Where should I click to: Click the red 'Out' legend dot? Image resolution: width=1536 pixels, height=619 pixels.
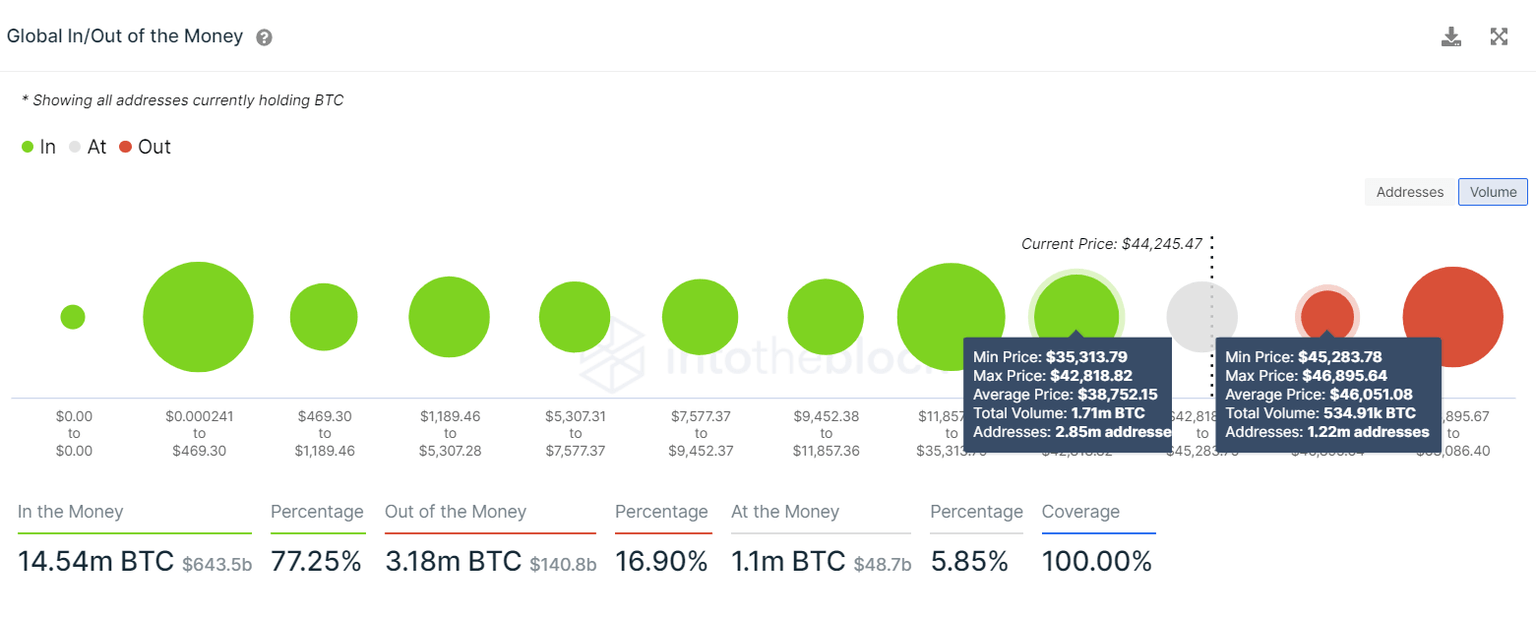[124, 146]
